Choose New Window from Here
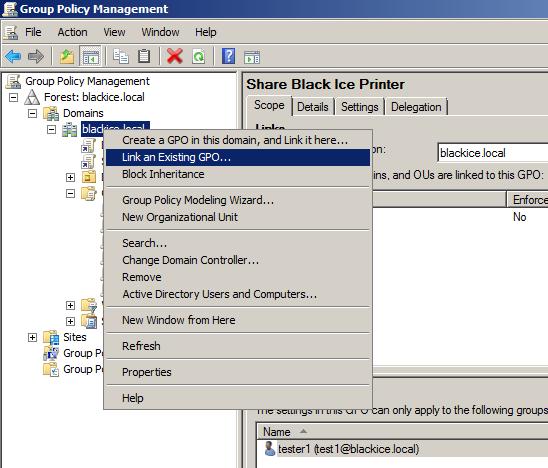 coord(238,320)
